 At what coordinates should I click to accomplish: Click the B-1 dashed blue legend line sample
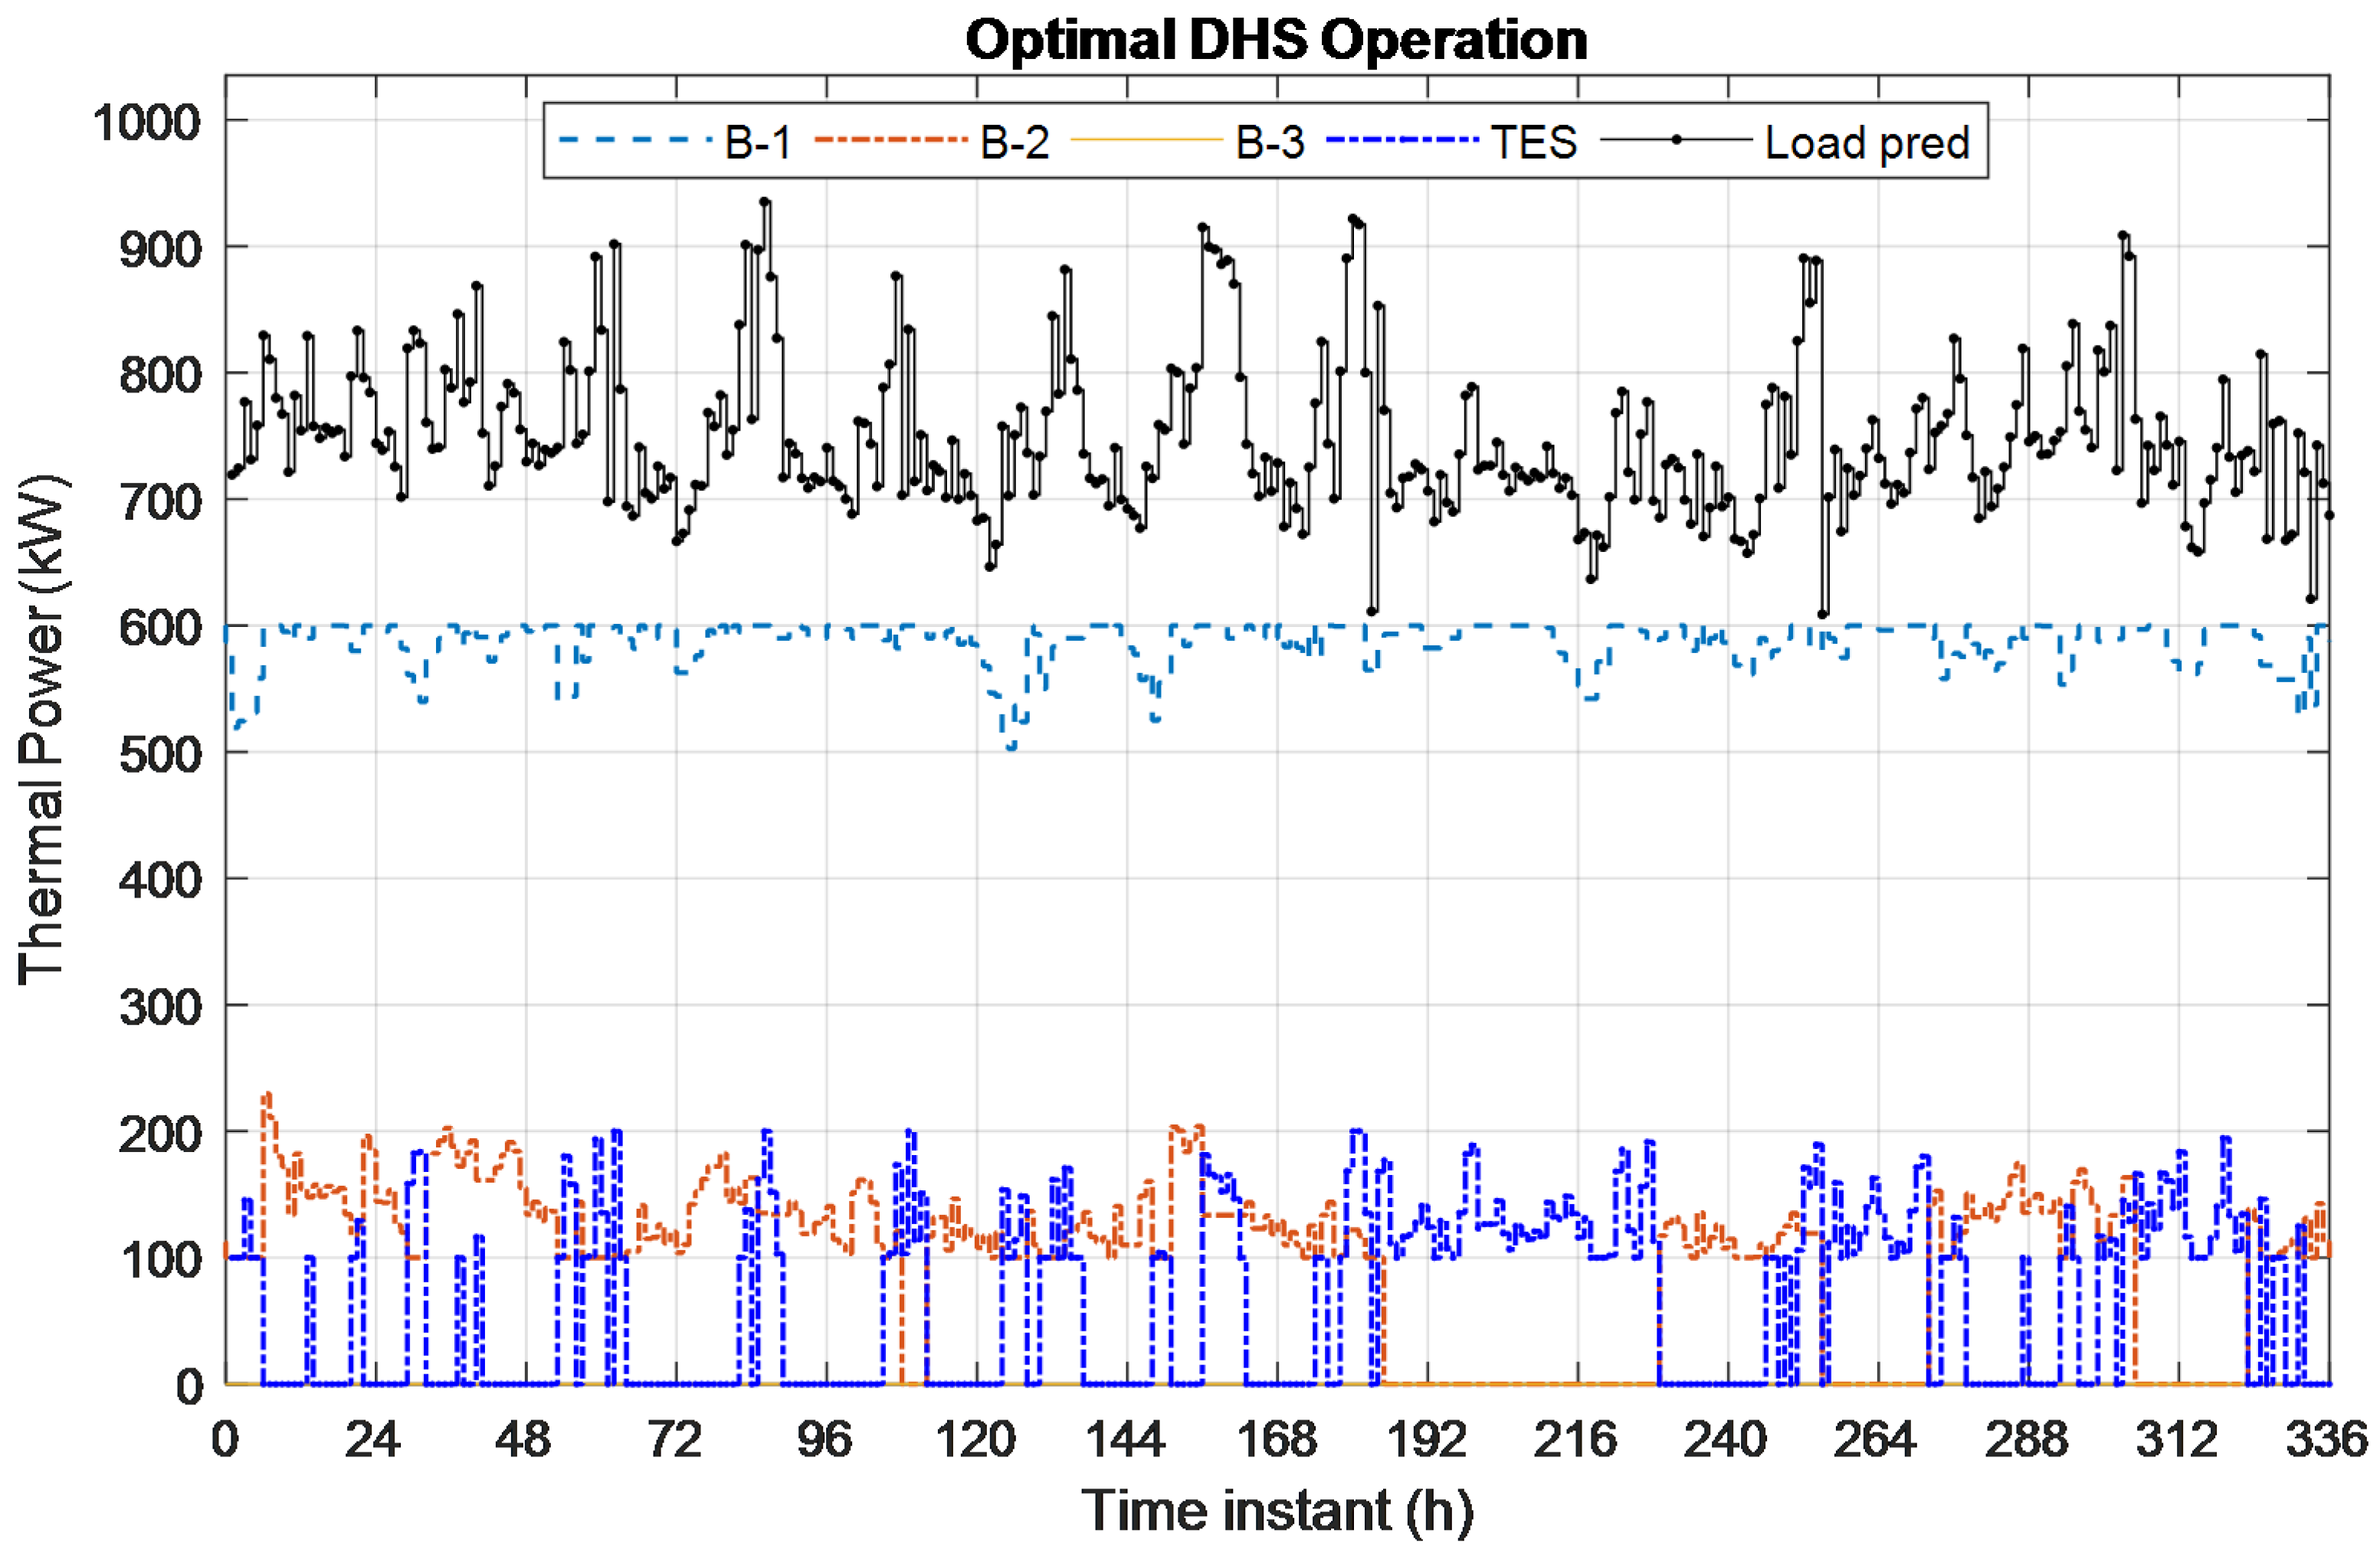(635, 140)
